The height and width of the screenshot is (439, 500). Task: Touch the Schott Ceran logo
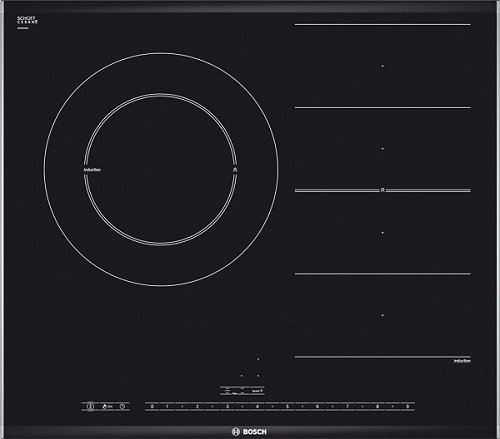[27, 20]
